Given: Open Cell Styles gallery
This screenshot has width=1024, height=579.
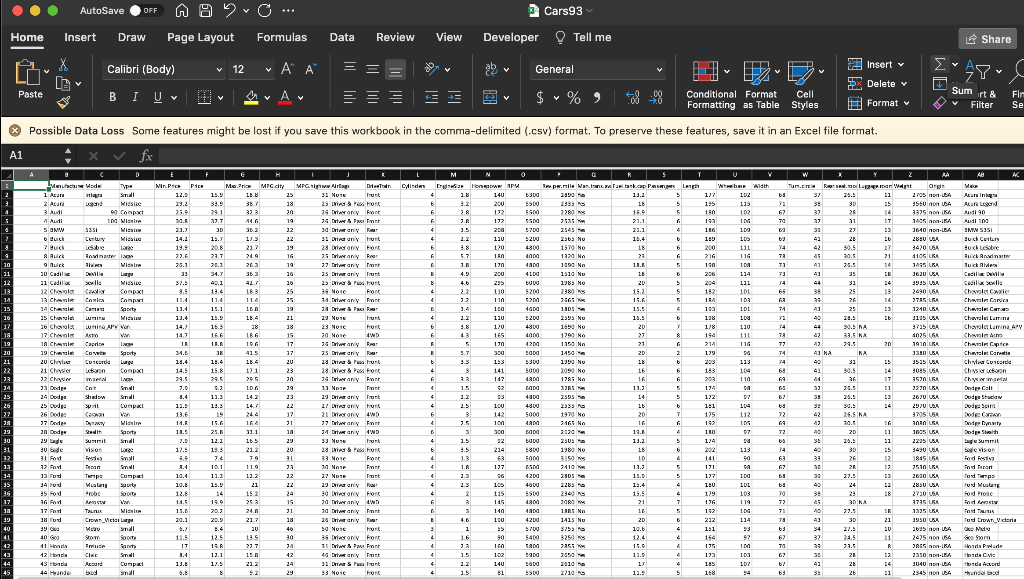Looking at the screenshot, I should 805,84.
